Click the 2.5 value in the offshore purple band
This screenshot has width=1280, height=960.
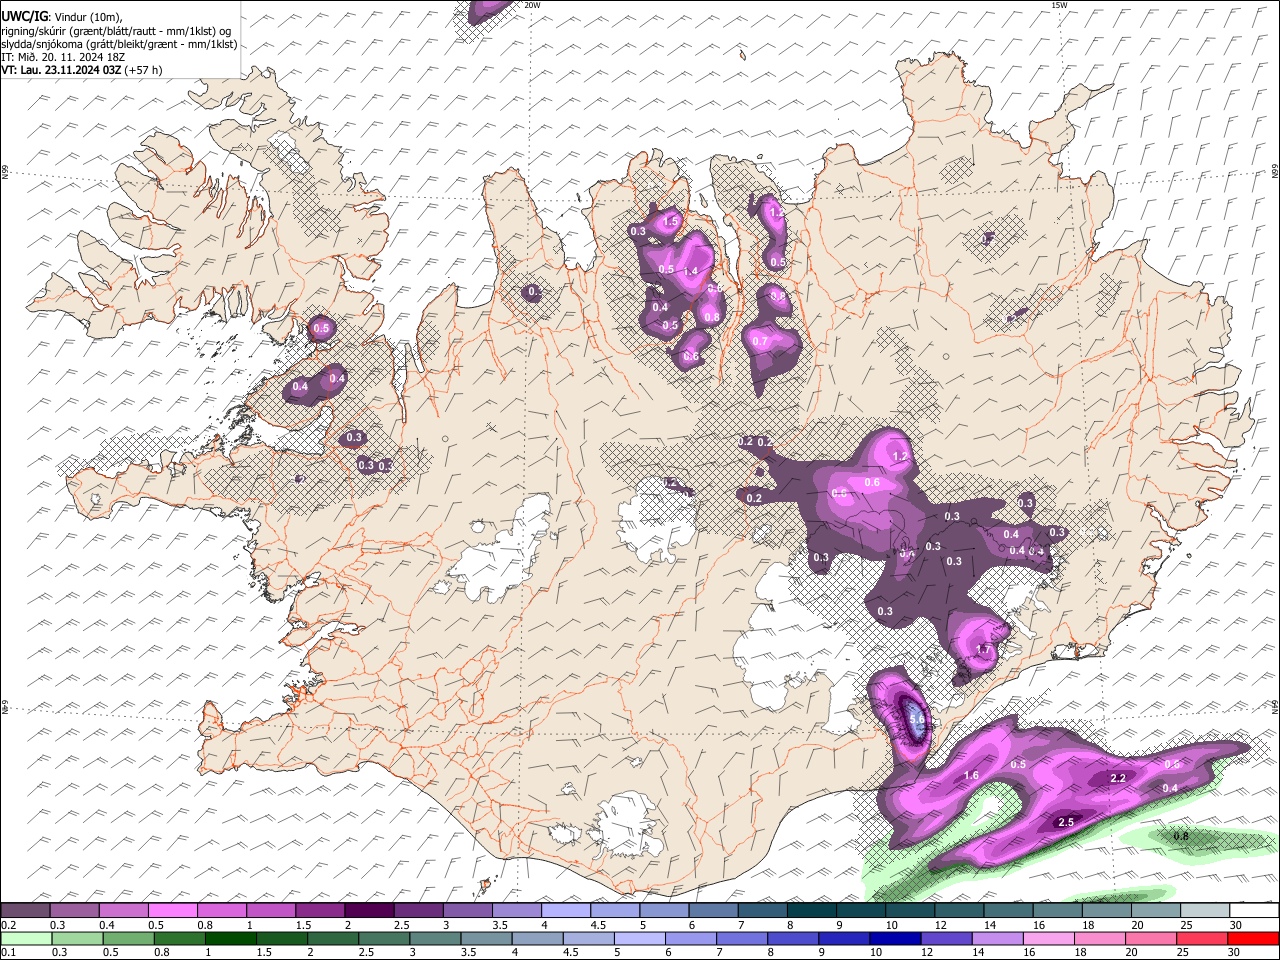click(1066, 822)
